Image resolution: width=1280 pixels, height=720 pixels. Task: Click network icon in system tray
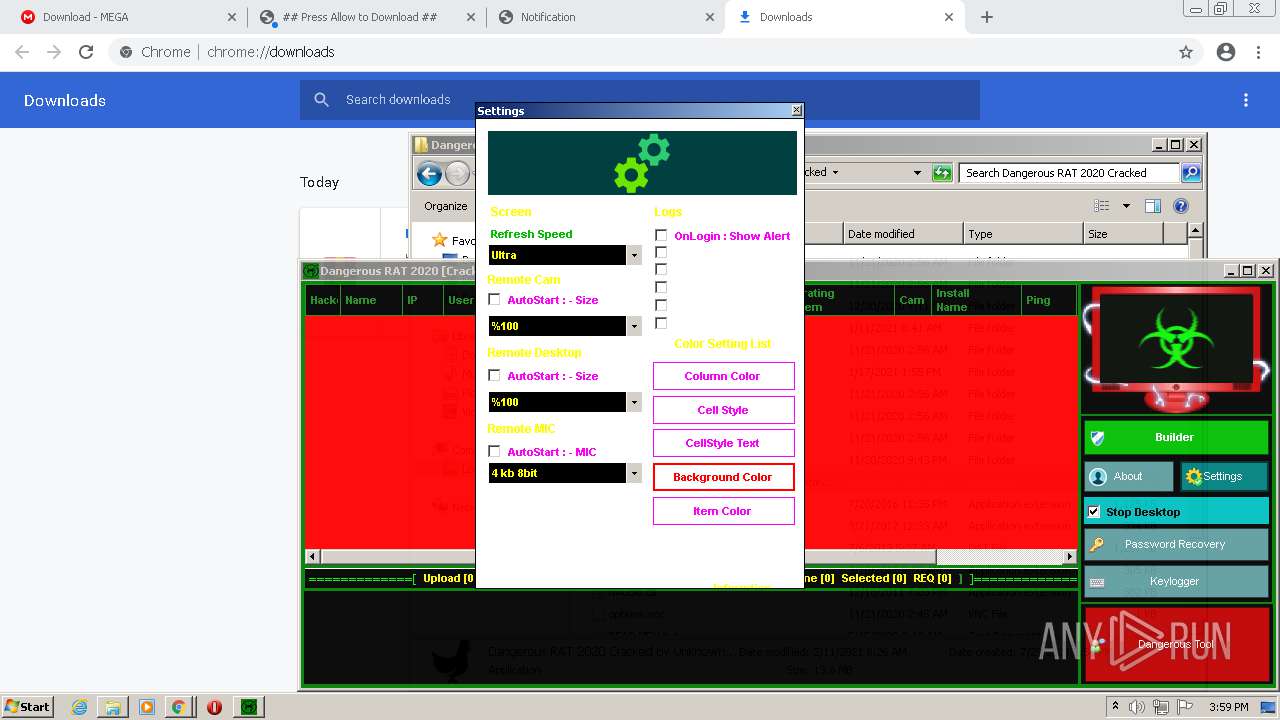tap(1160, 707)
